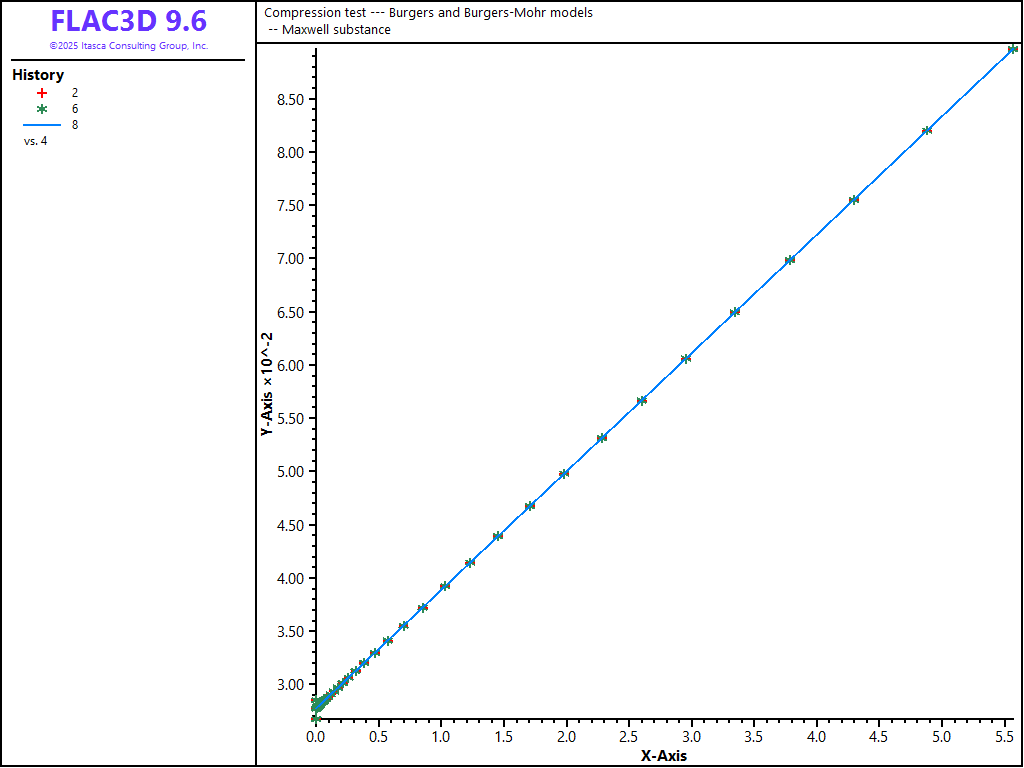Click the data marker nearest X value 1.0
The width and height of the screenshot is (1024, 768).
pos(444,586)
